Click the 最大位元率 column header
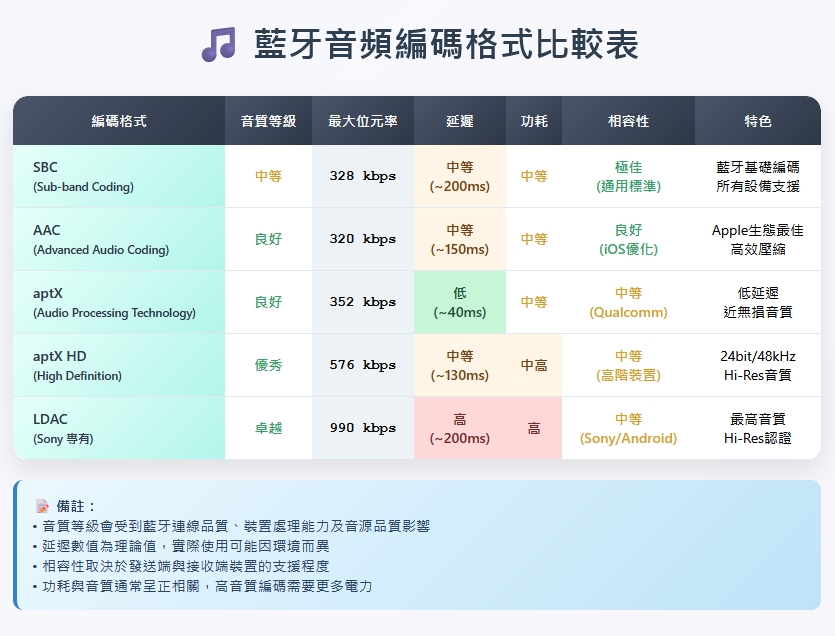Viewport: 835px width, 636px height. click(x=363, y=121)
